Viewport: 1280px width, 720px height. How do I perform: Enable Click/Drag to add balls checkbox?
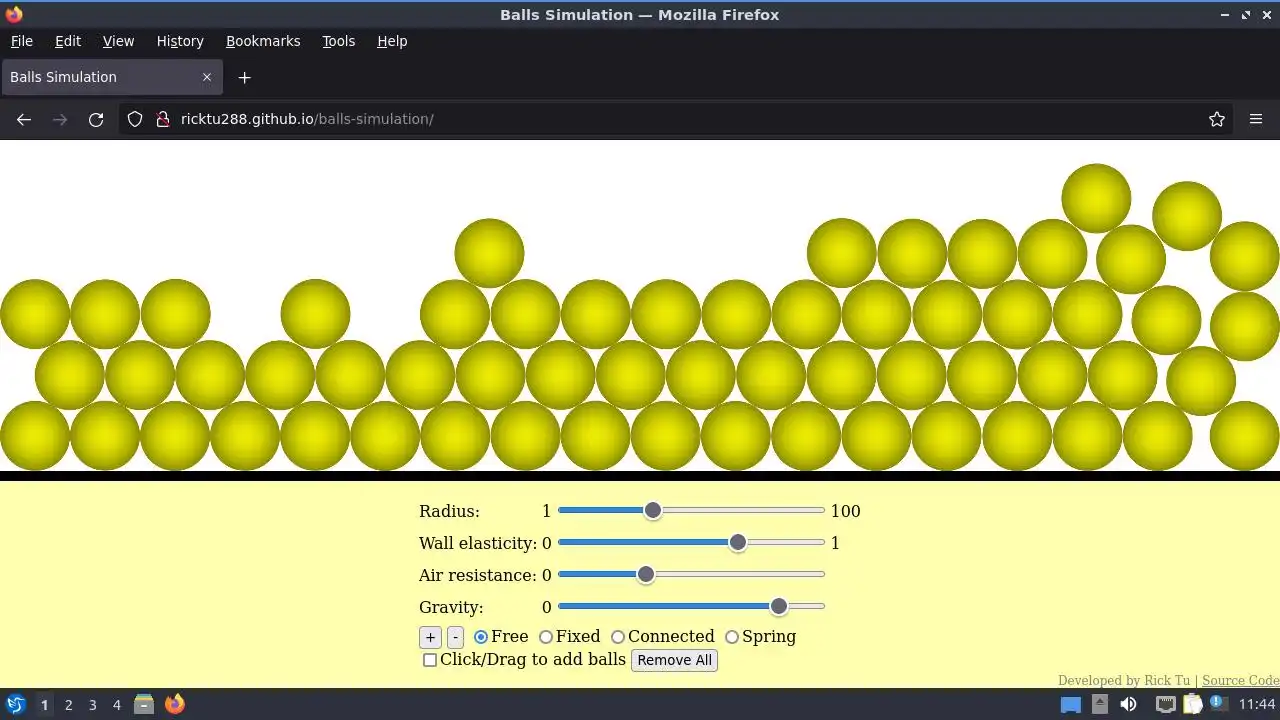pos(430,660)
